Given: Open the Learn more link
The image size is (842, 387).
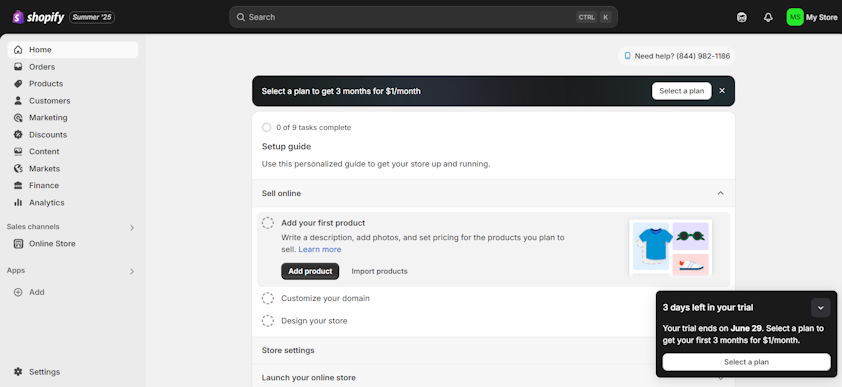Looking at the screenshot, I should click(x=320, y=250).
